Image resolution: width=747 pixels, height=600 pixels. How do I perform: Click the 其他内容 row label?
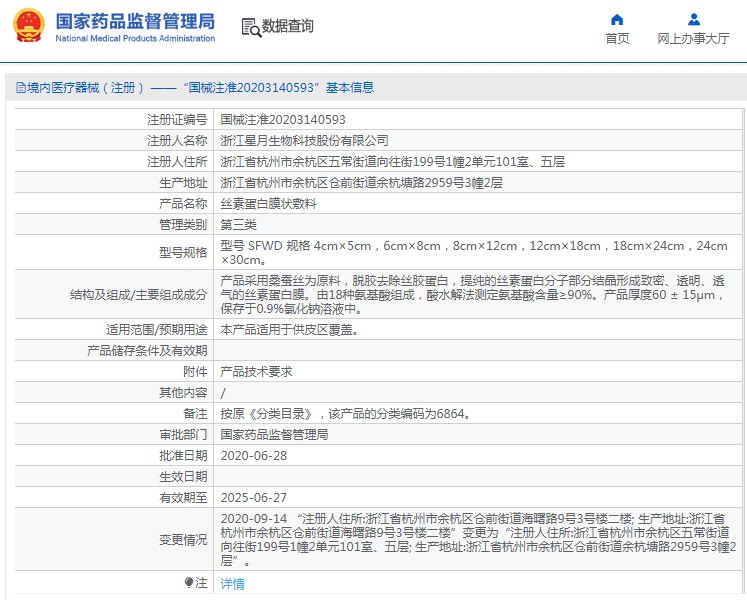183,393
